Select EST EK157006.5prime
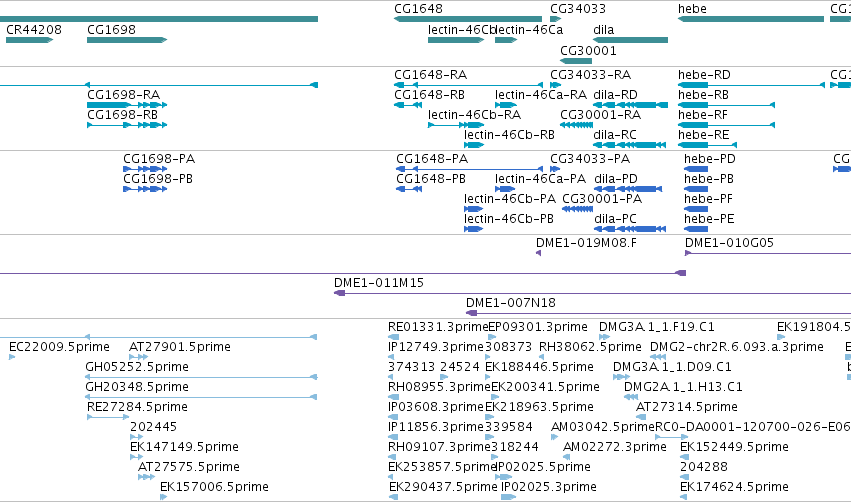The width and height of the screenshot is (851, 502). pos(163,498)
